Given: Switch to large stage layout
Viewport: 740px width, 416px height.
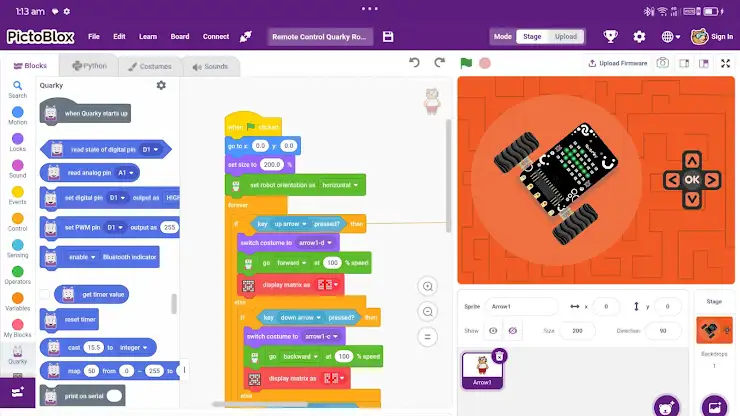Looking at the screenshot, I should pyautogui.click(x=704, y=63).
